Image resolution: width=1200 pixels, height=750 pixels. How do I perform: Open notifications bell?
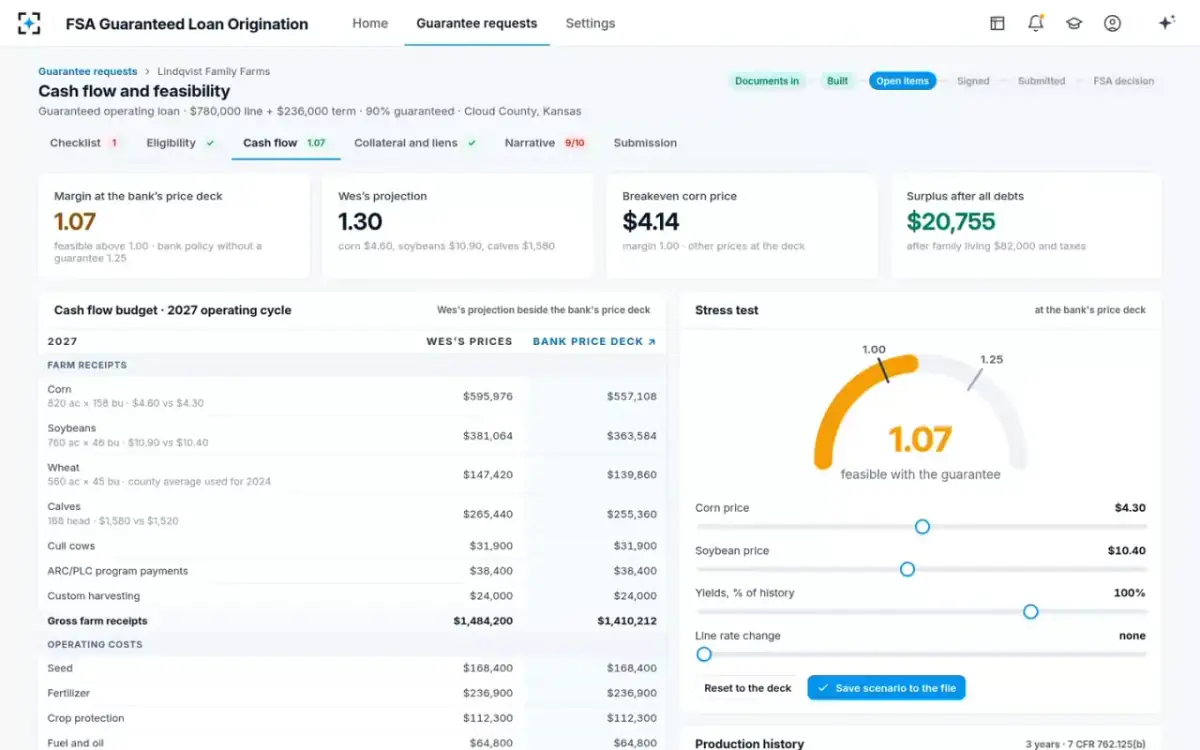(1036, 23)
